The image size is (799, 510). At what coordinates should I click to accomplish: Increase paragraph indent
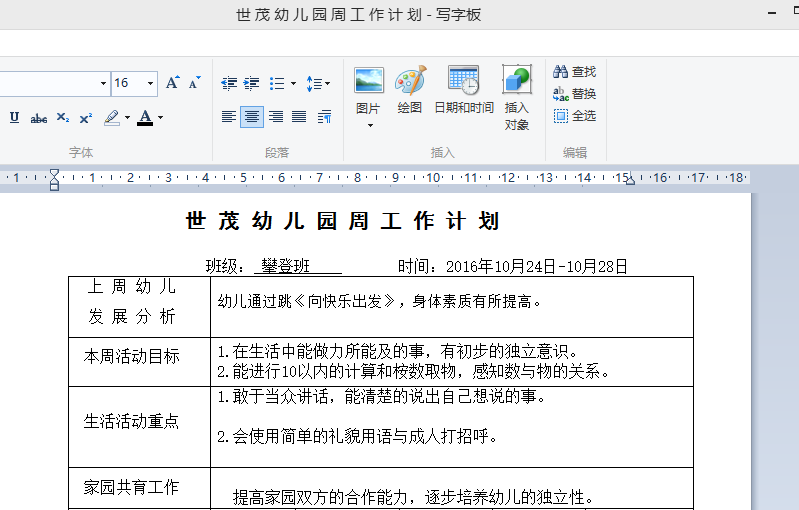pos(252,84)
